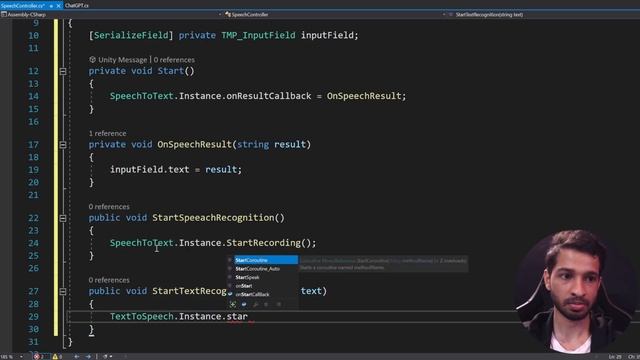This screenshot has width=640, height=360.
Task: Click the Unity Message icon above Start()
Action: pyautogui.click(x=93, y=60)
